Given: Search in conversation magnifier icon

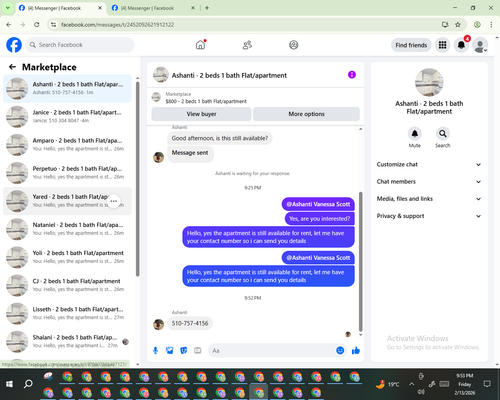Looking at the screenshot, I should pyautogui.click(x=443, y=134).
